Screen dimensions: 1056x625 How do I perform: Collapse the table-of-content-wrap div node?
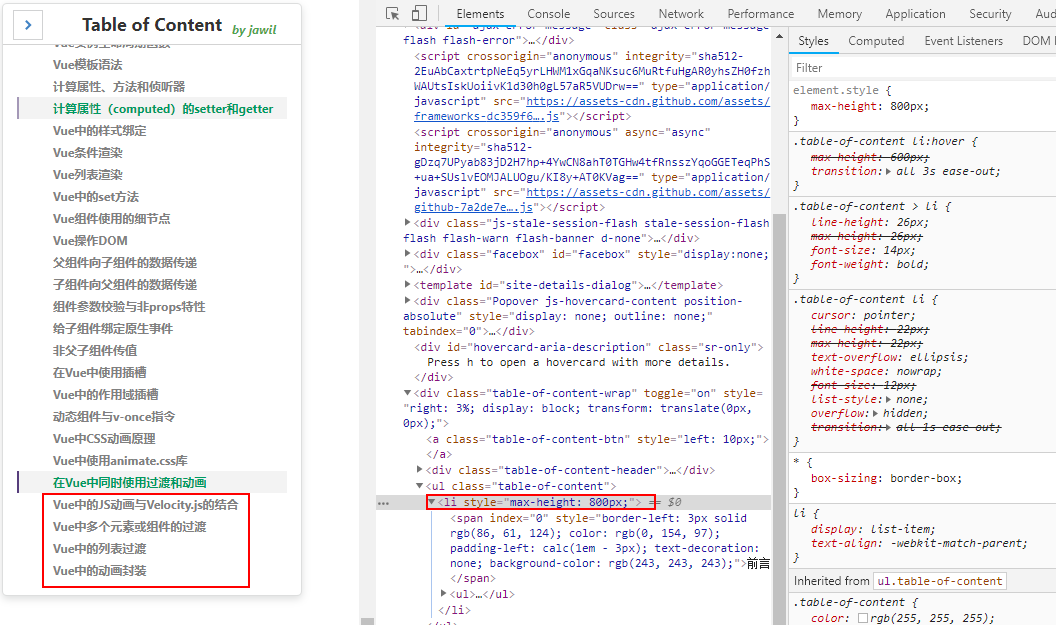tap(407, 393)
